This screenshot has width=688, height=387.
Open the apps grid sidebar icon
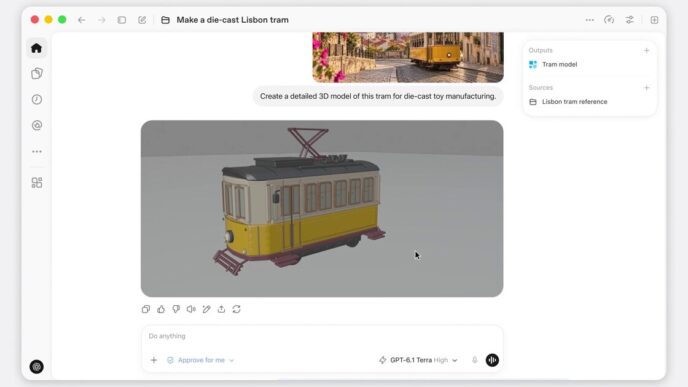tap(37, 183)
